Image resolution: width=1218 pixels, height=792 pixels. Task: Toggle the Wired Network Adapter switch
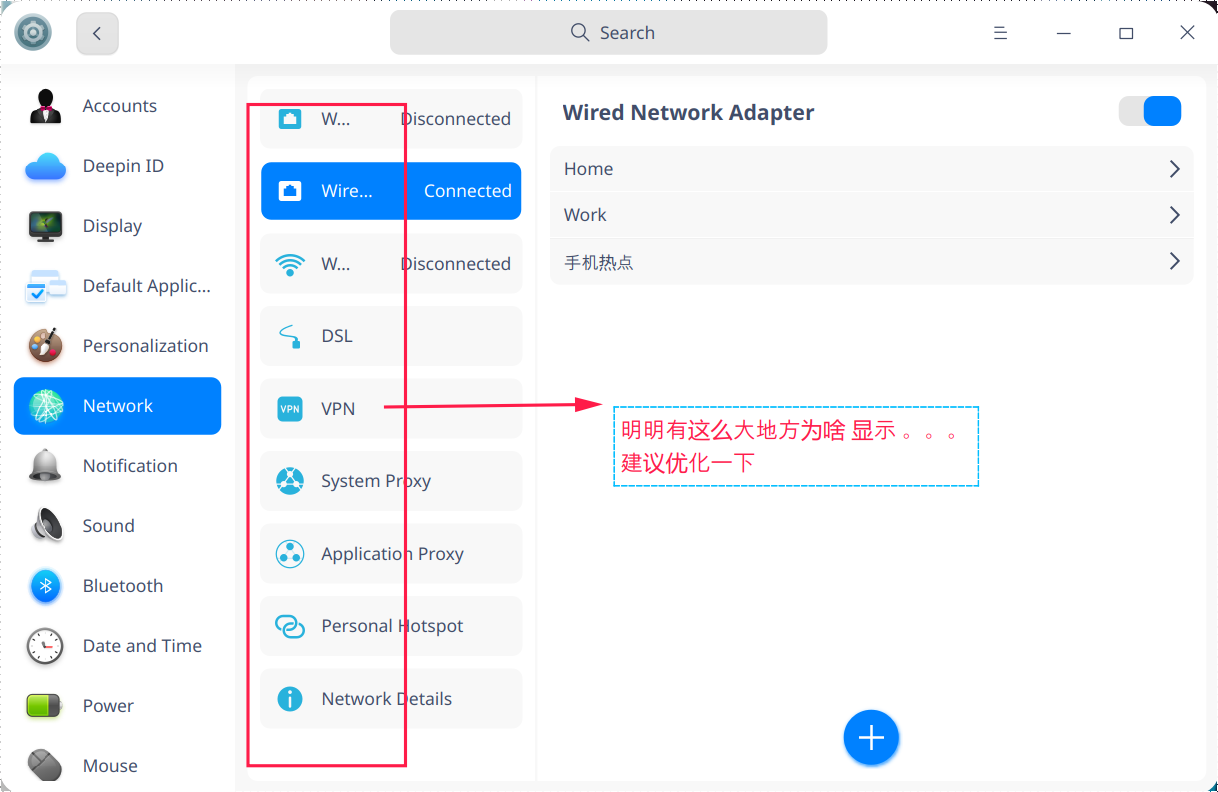[1150, 111]
